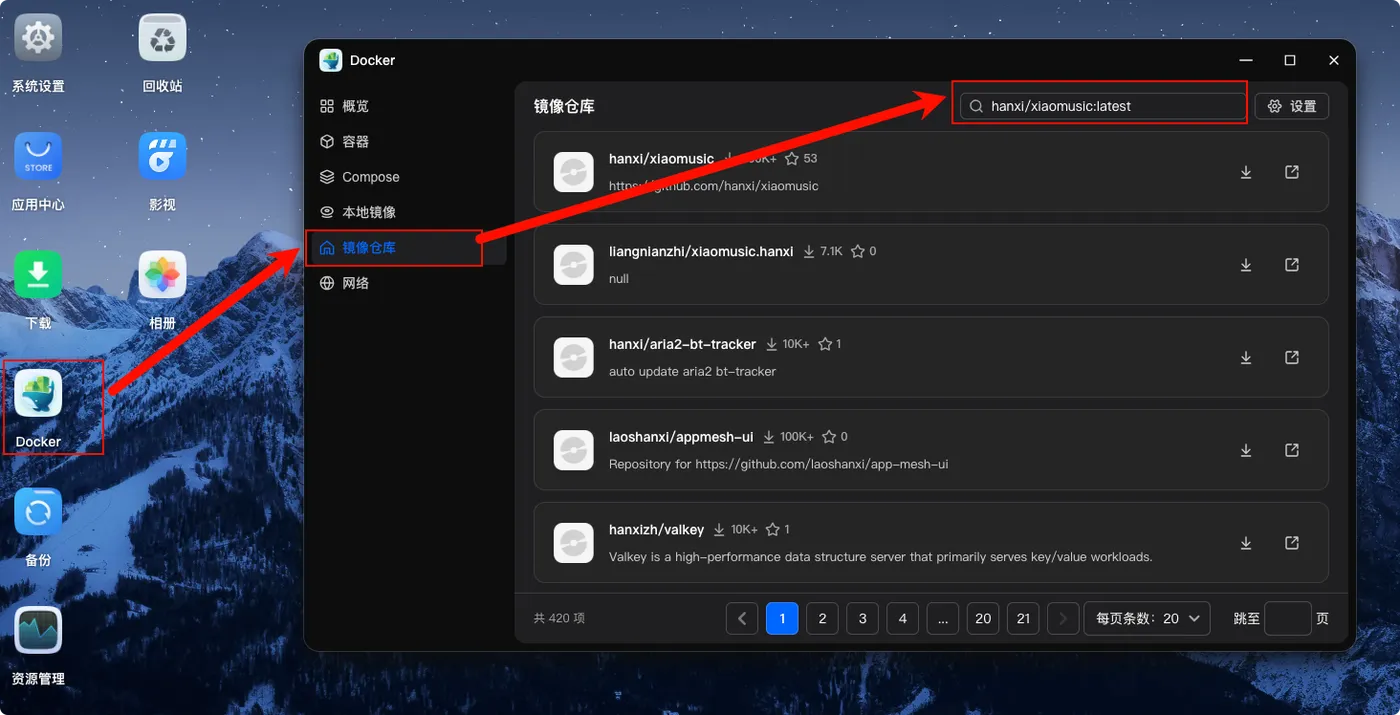This screenshot has height=715, width=1400.
Task: Download hanxi/aria2-bt-tracker image
Action: tap(1246, 357)
